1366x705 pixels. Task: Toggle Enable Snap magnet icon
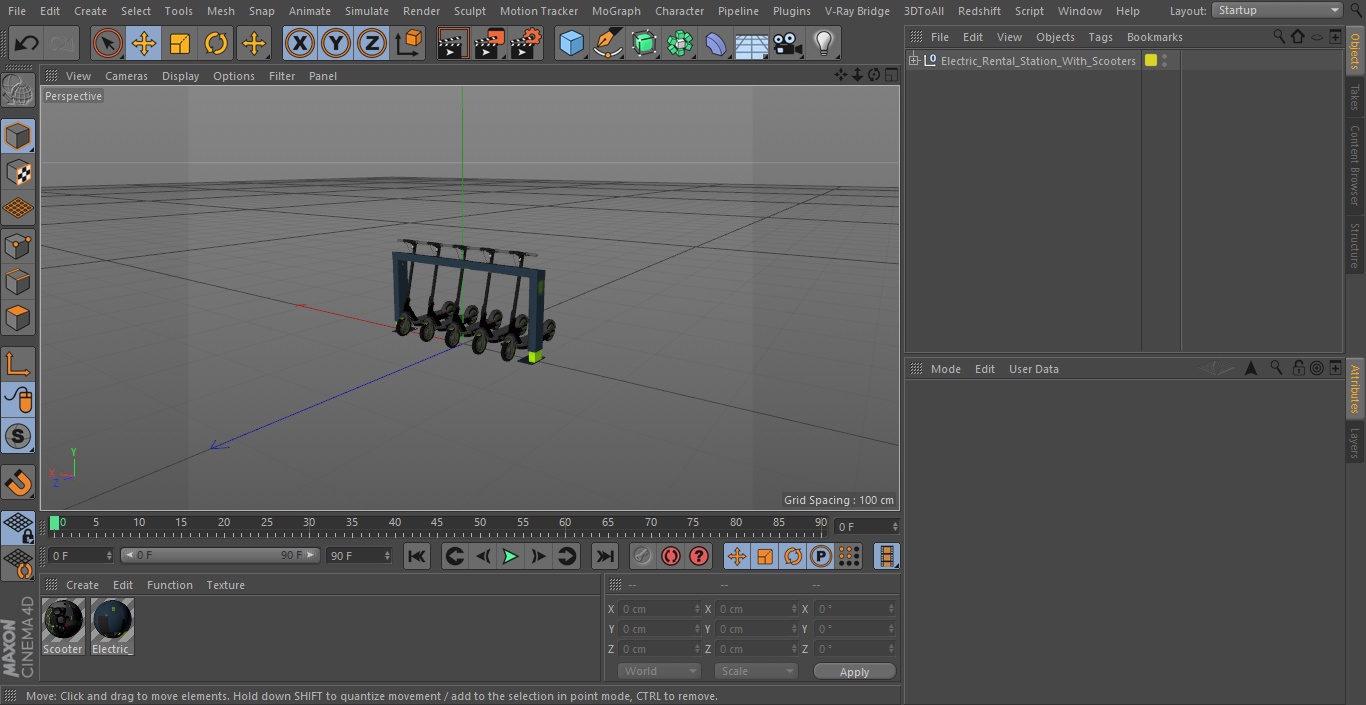coord(18,483)
